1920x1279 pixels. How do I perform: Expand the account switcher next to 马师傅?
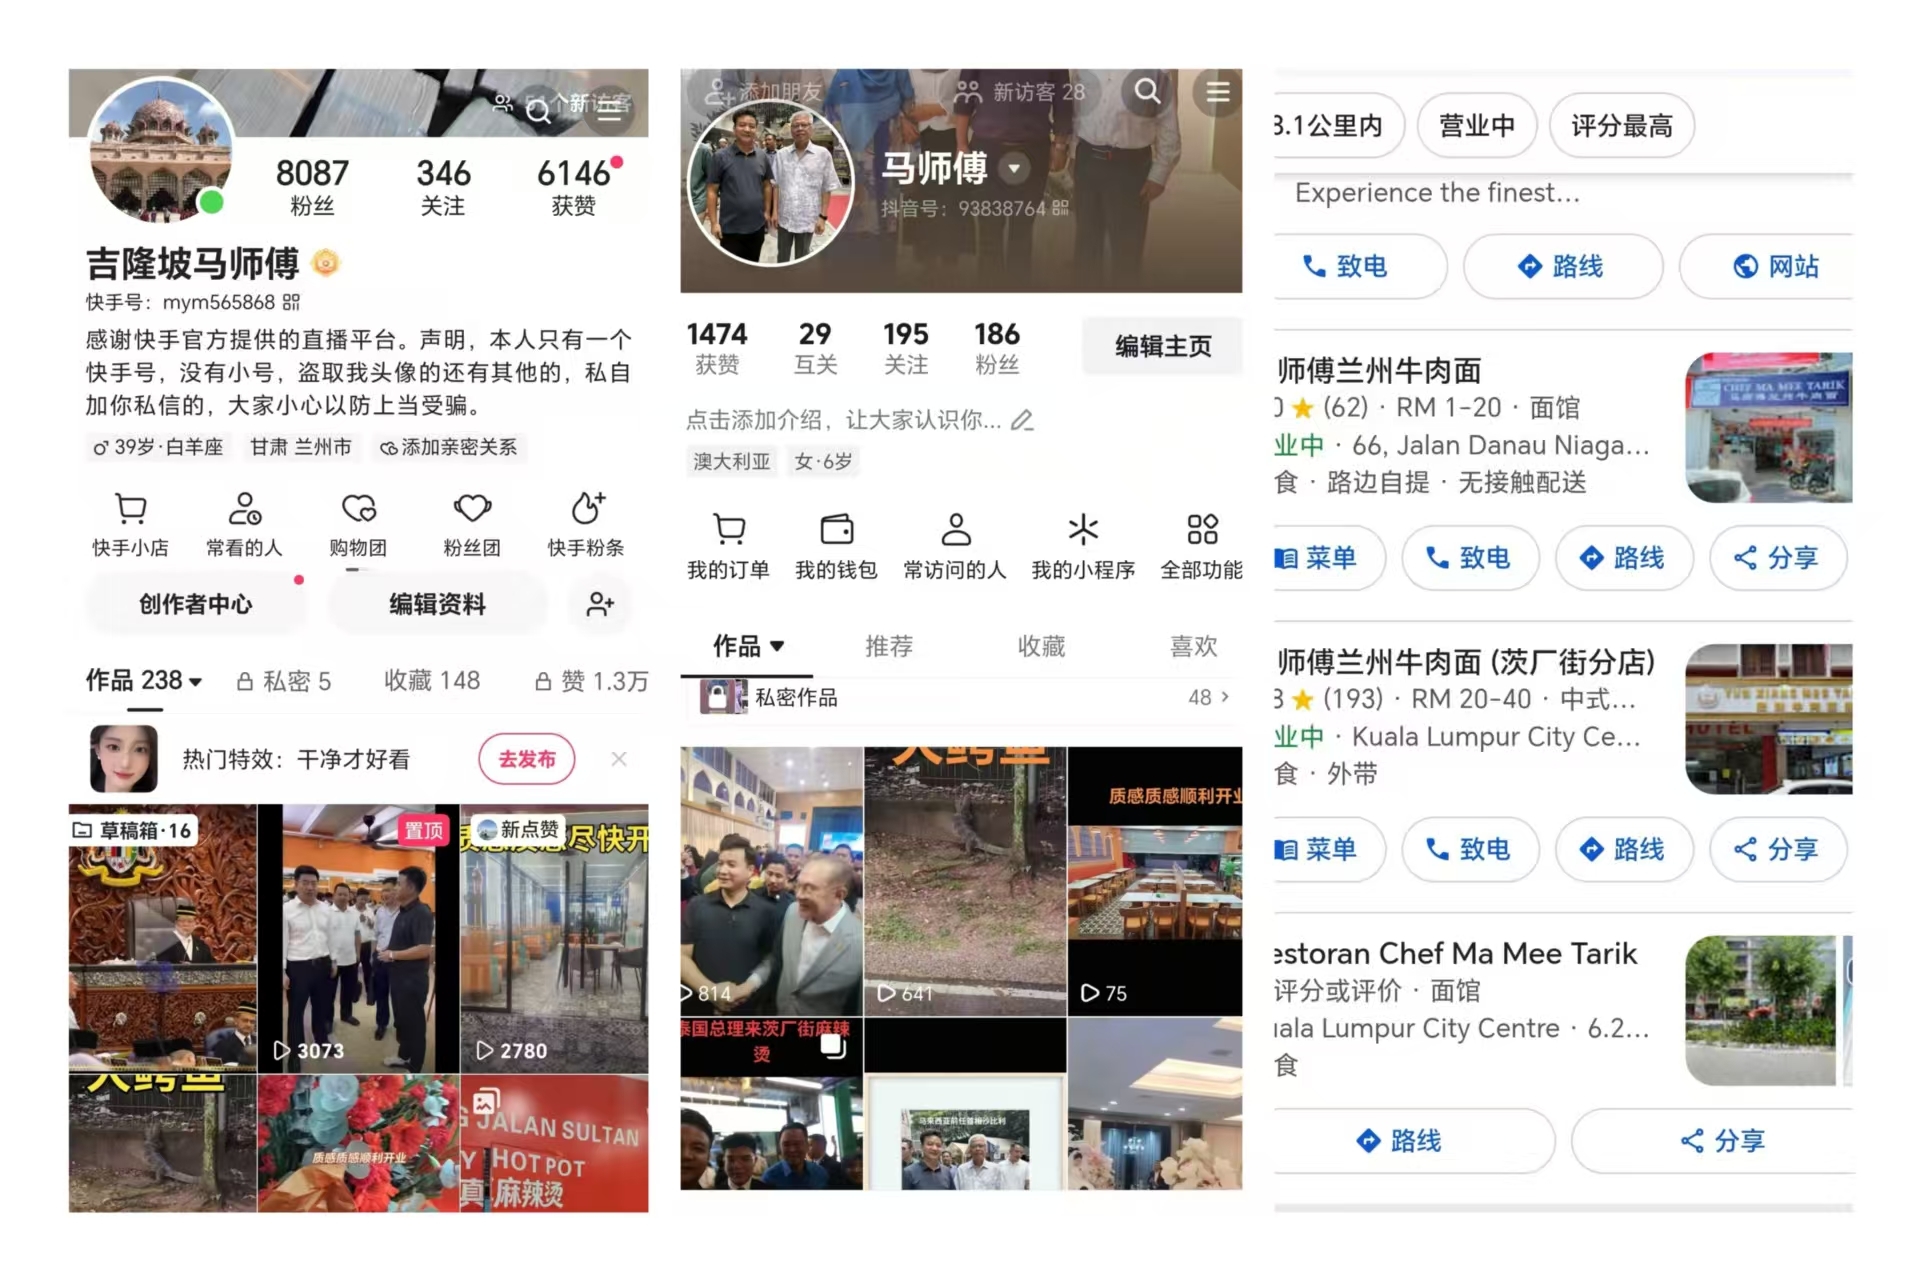pos(1014,168)
